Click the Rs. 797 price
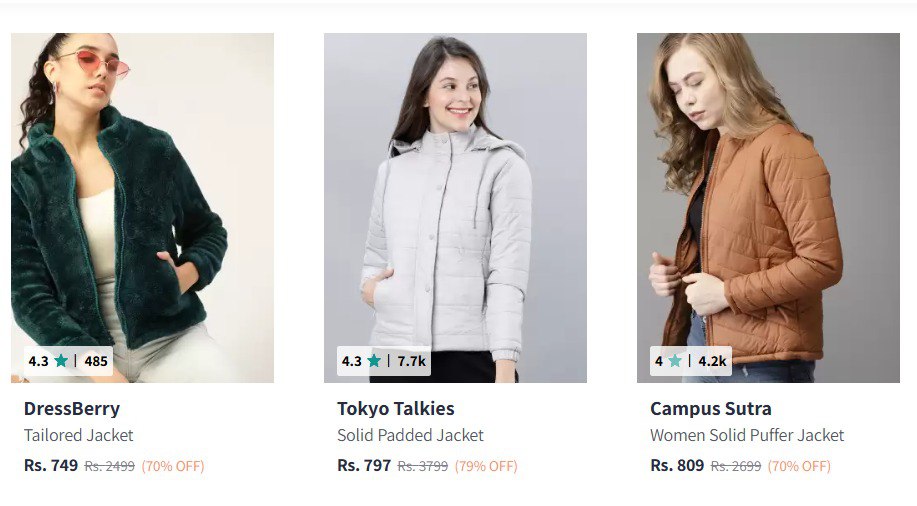917x506 pixels. click(364, 465)
